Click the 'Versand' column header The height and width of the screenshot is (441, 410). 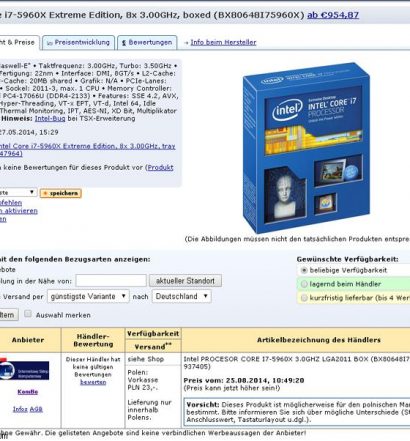click(x=153, y=347)
